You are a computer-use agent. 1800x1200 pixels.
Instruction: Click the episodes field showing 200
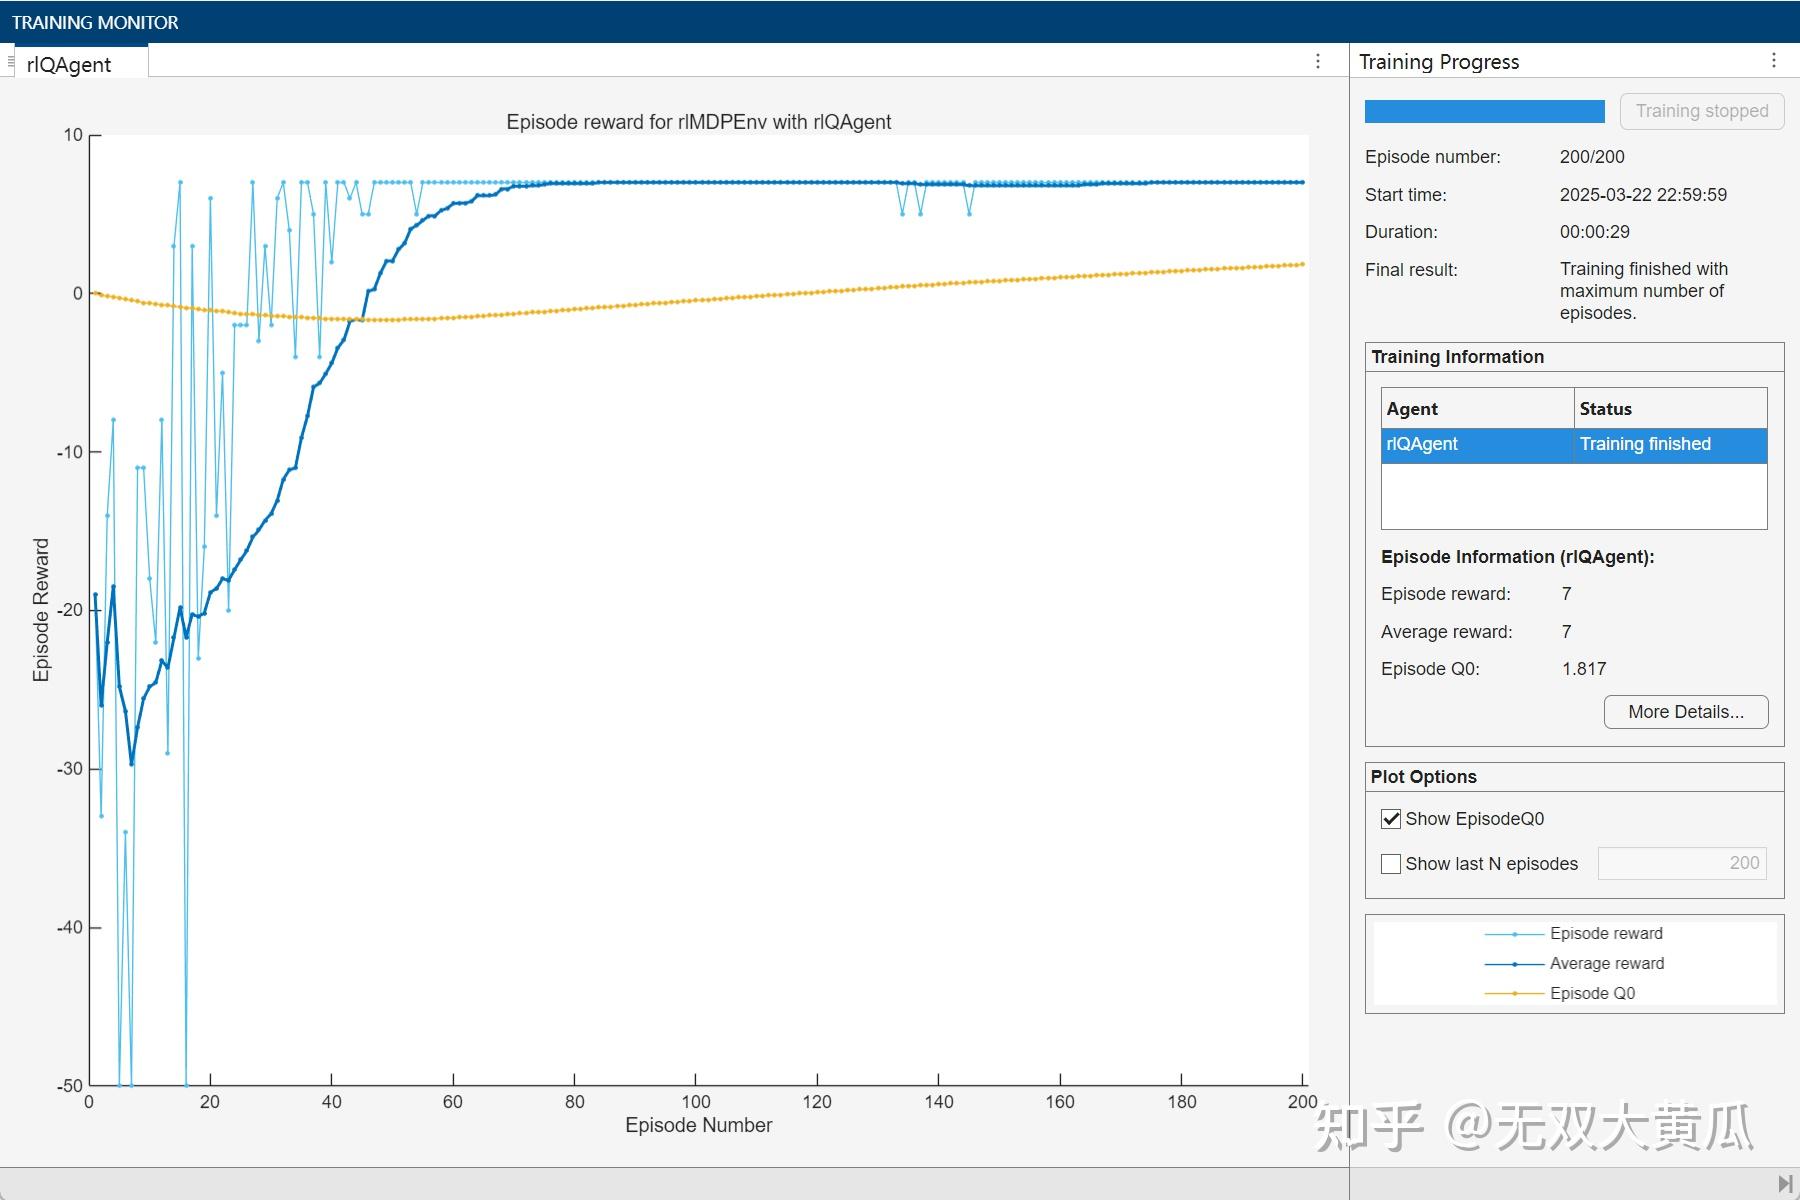(x=1682, y=863)
